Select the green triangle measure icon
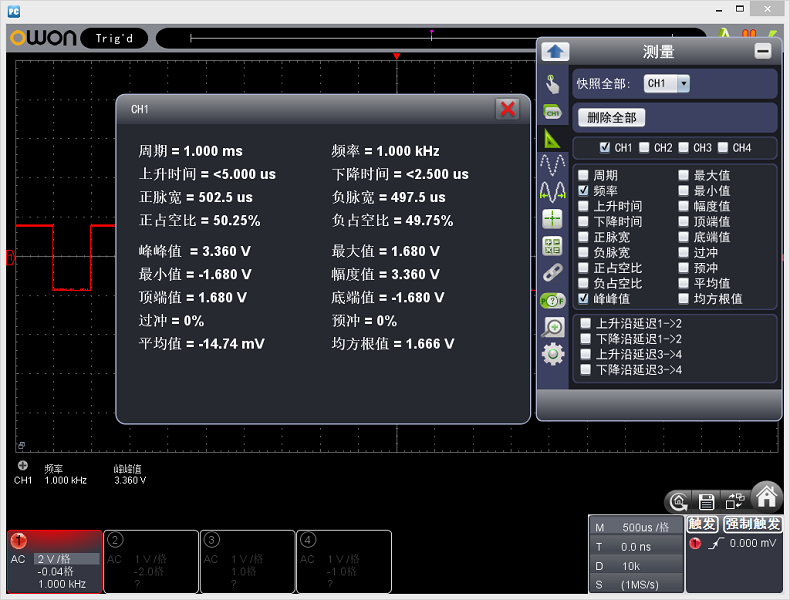The width and height of the screenshot is (790, 600). (552, 138)
